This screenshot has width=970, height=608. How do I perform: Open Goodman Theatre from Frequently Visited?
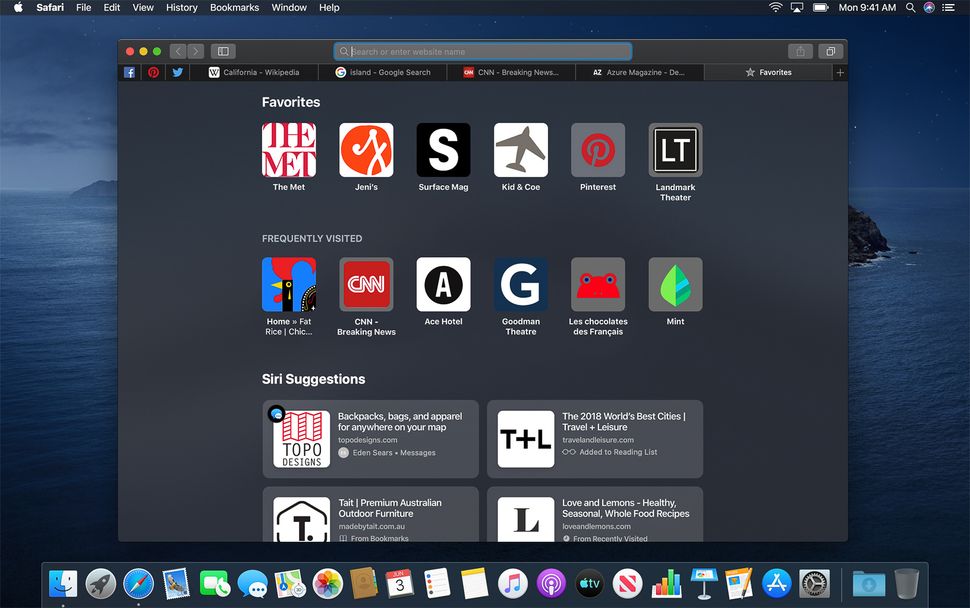(520, 285)
